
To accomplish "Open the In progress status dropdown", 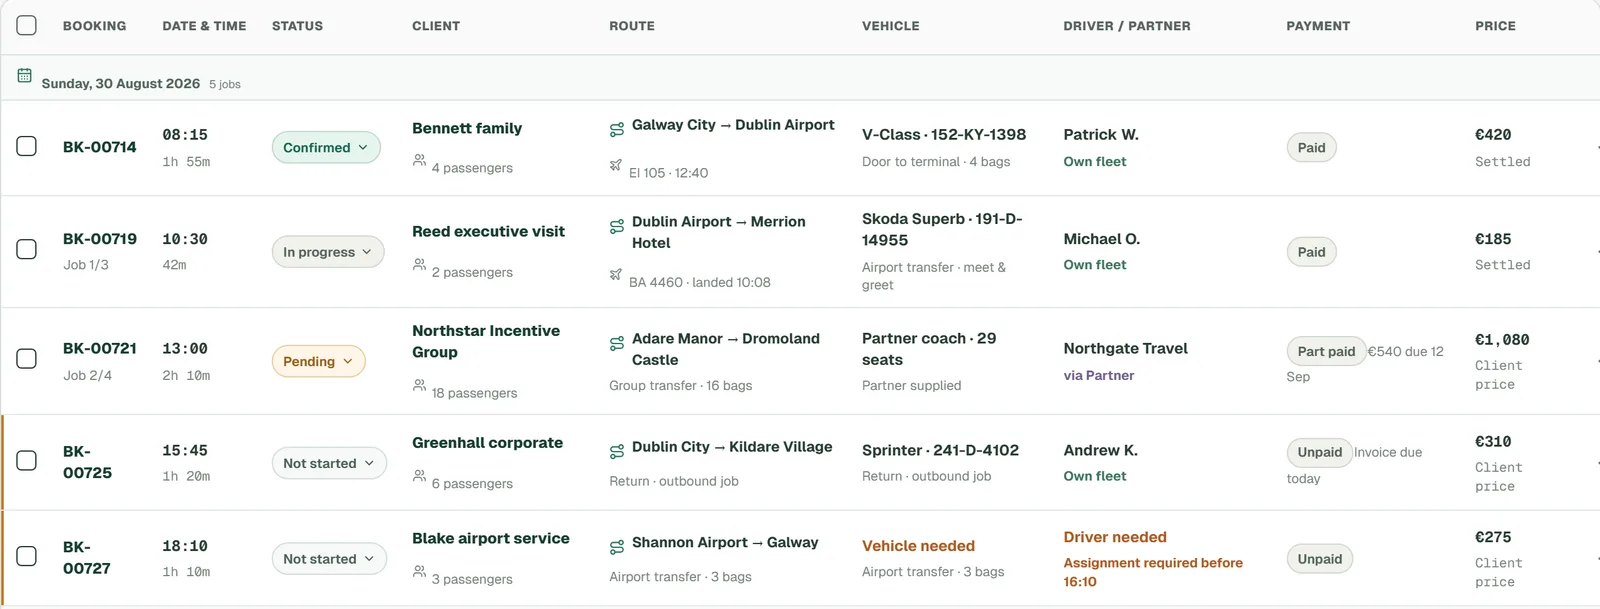I will click(x=328, y=252).
